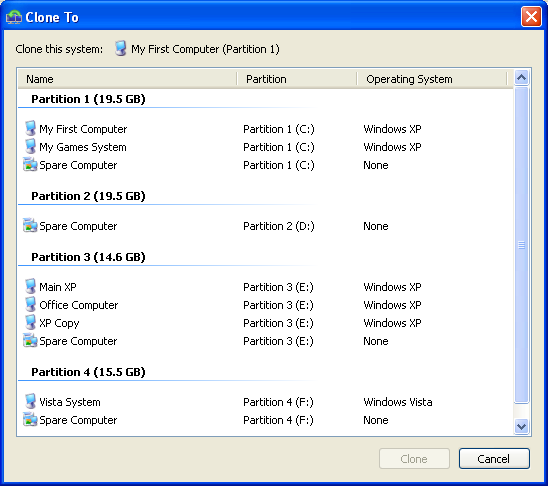Click the Clone button
Viewport: 548px width, 486px height.
pyautogui.click(x=414, y=458)
